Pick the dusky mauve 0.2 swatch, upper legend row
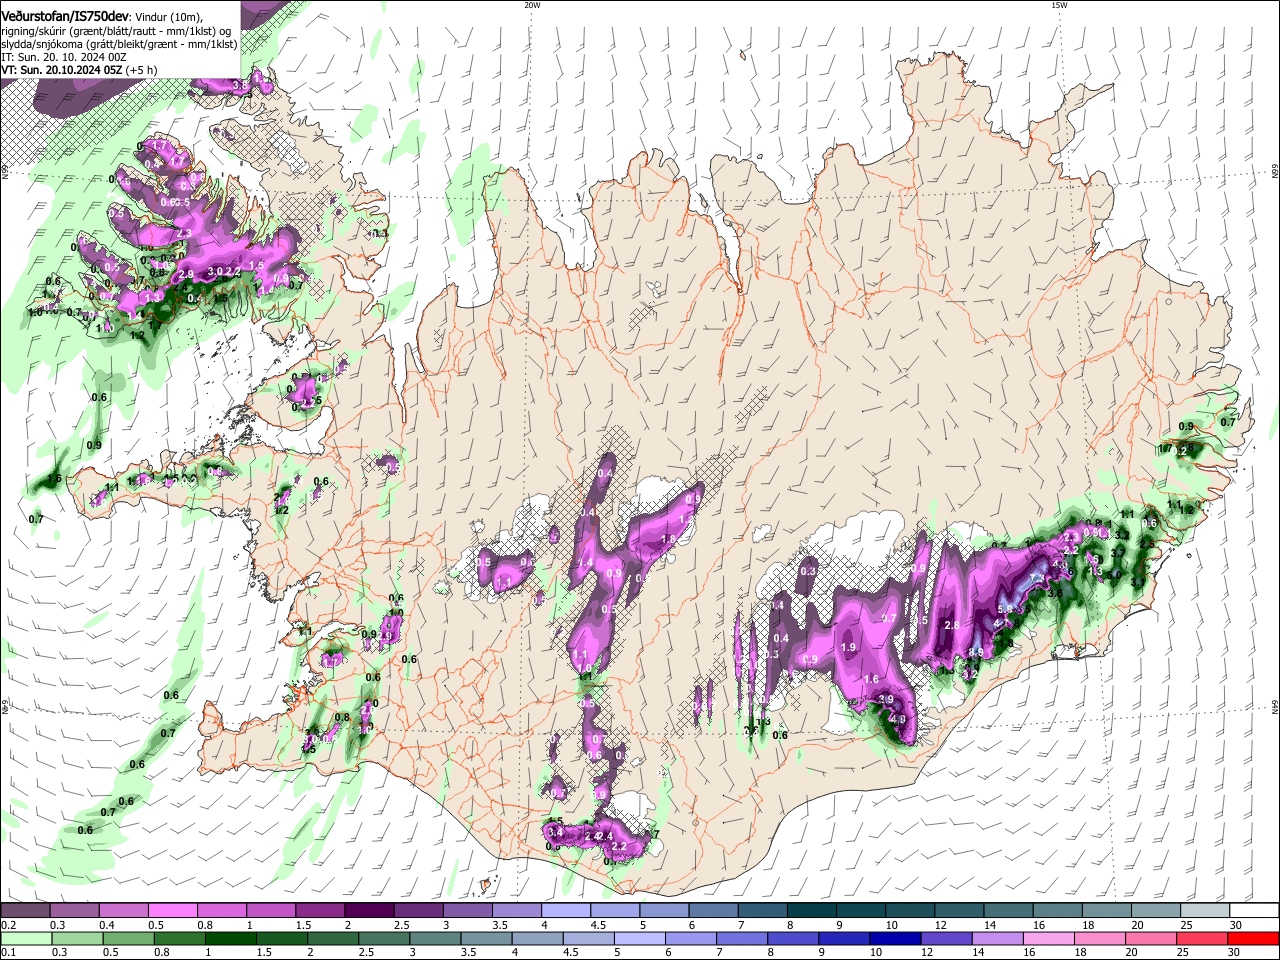Viewport: 1280px width, 960px height. (25, 910)
